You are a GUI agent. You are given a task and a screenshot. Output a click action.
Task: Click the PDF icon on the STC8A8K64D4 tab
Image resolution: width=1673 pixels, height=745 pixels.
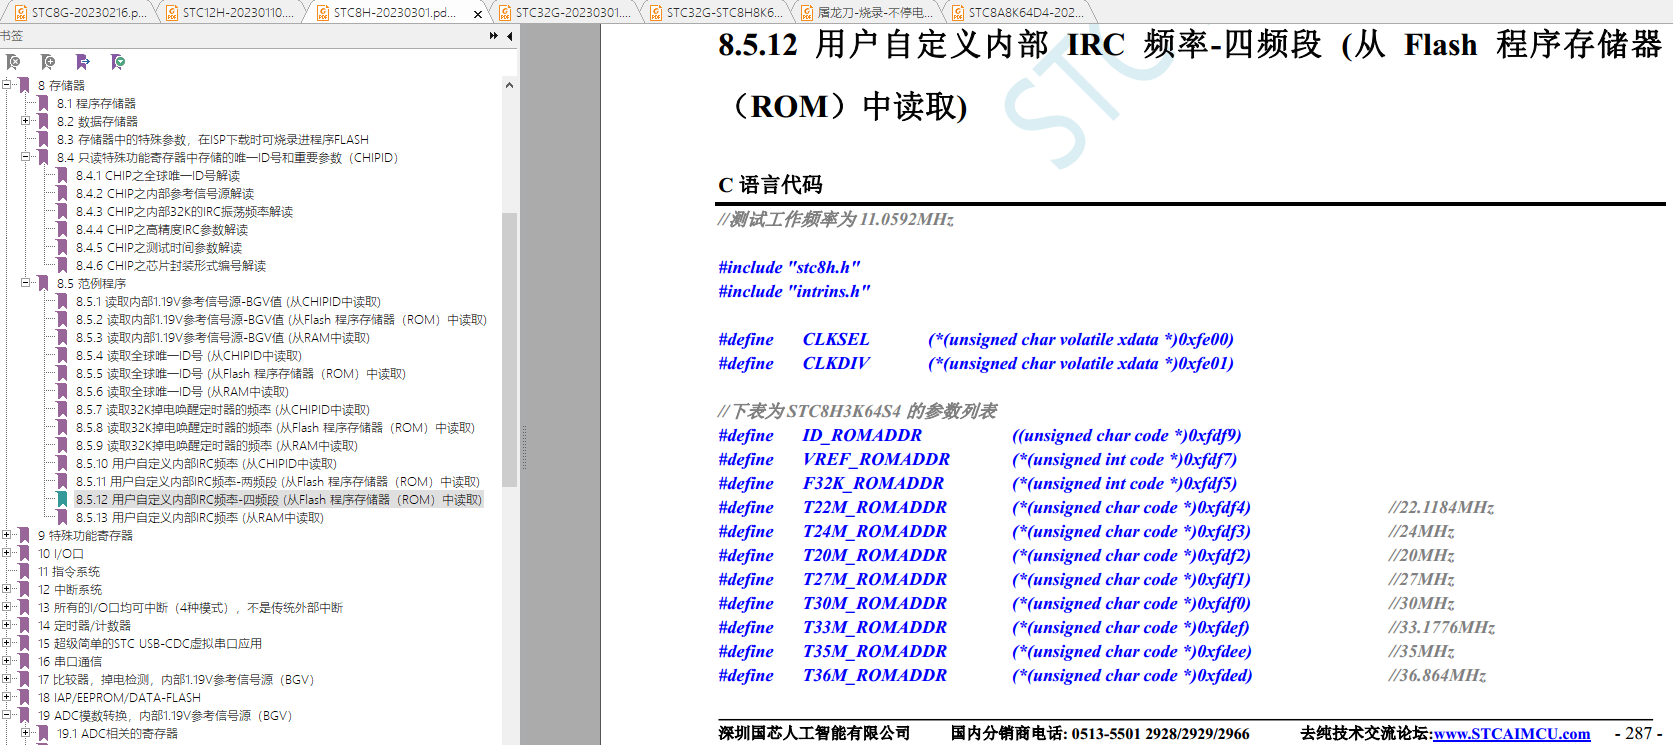coord(957,13)
